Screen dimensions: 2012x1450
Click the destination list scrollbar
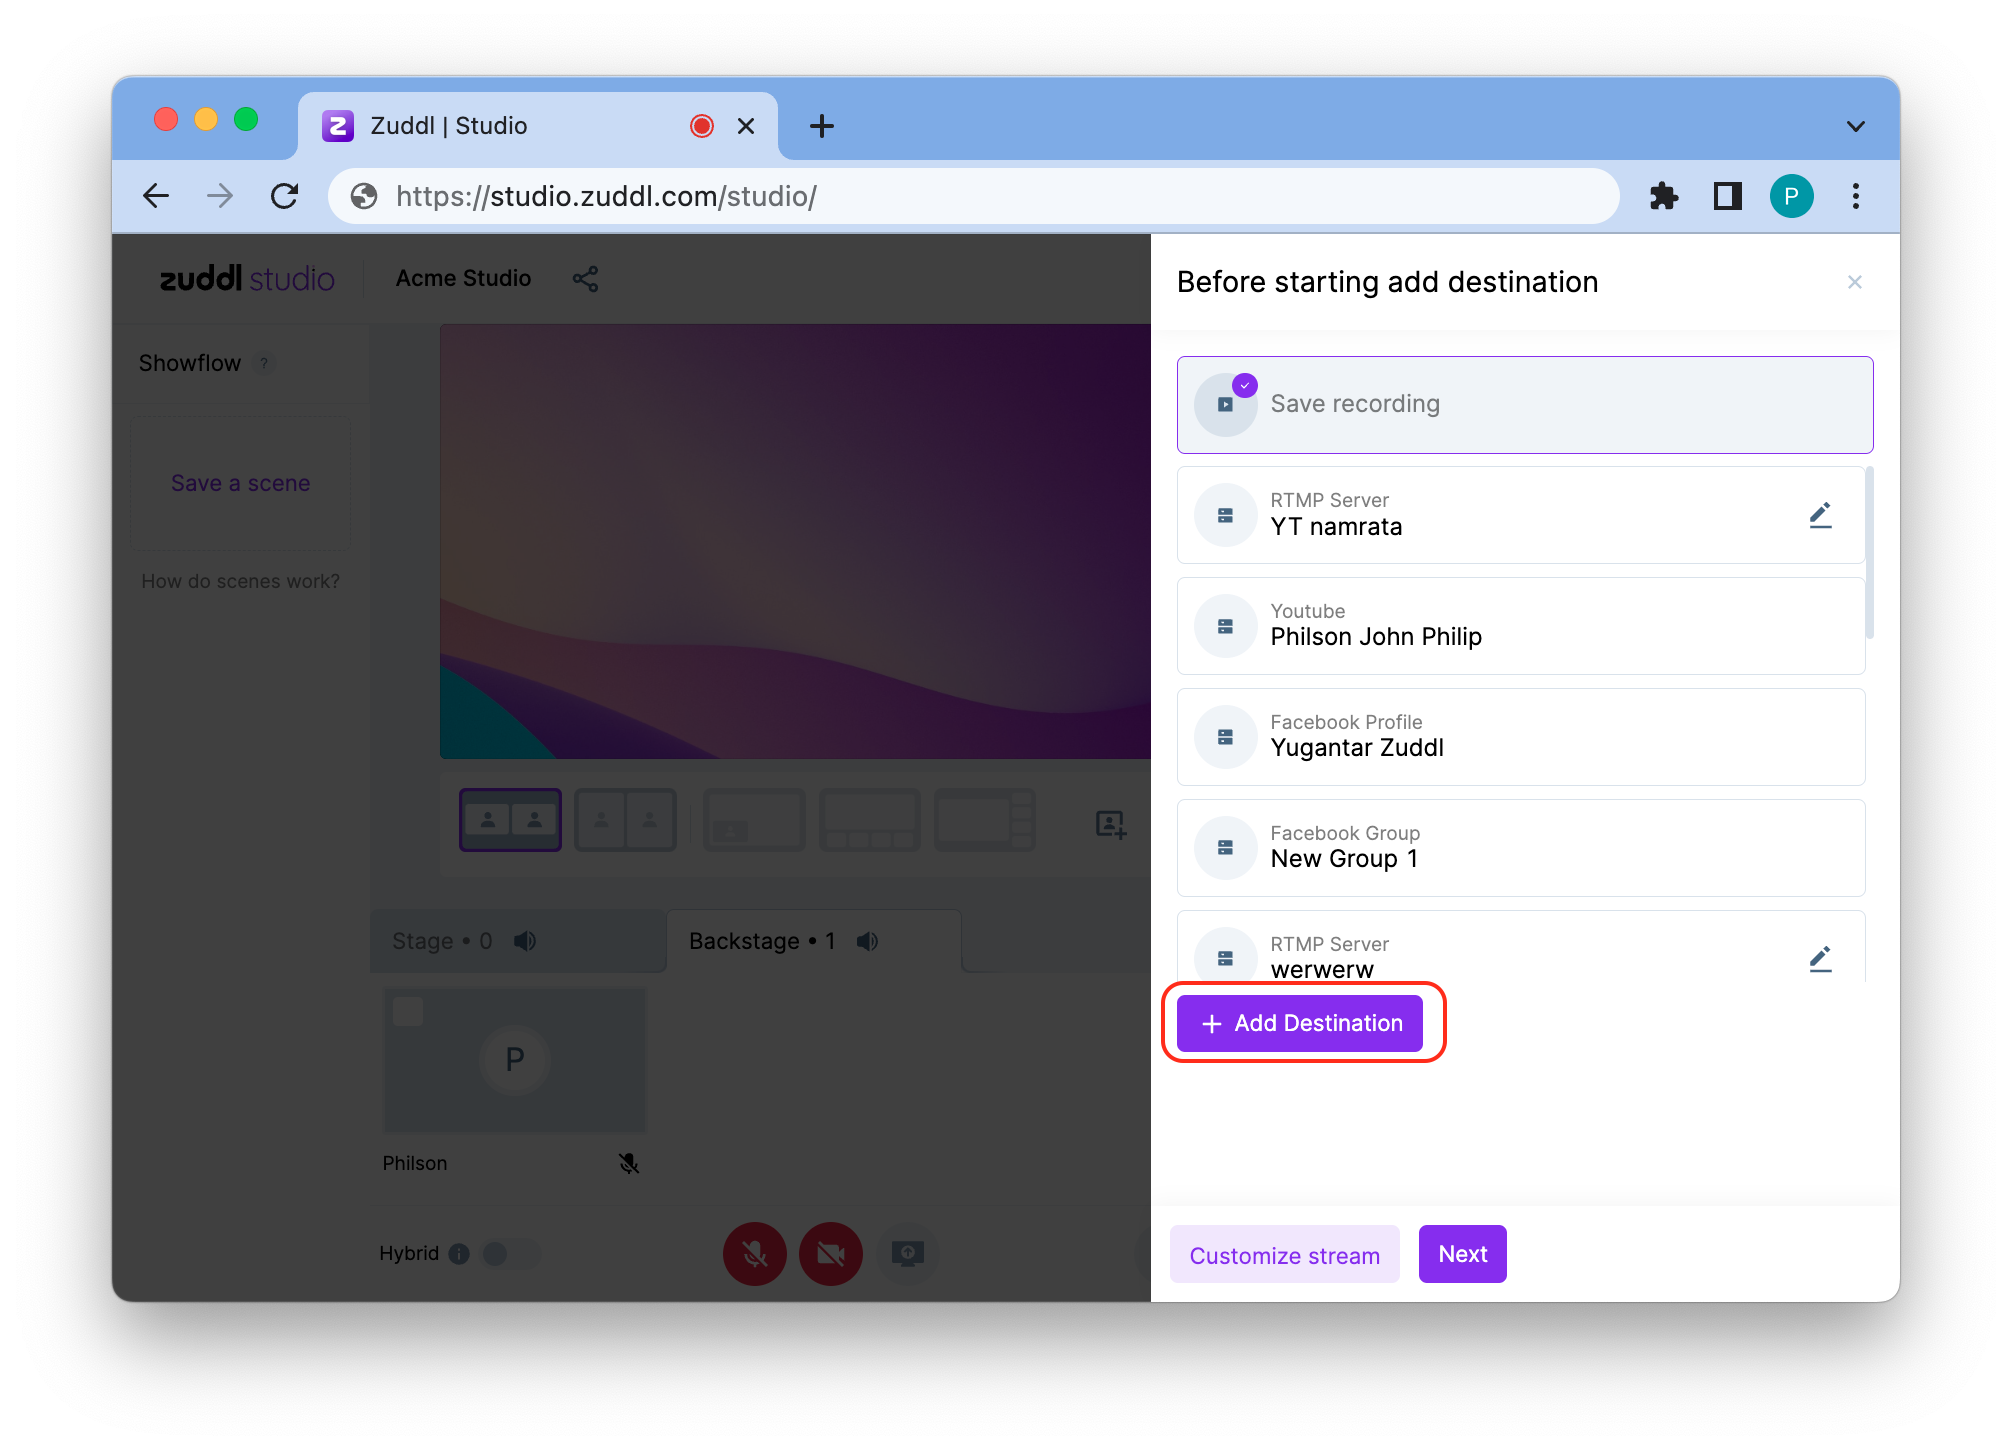pos(1868,552)
